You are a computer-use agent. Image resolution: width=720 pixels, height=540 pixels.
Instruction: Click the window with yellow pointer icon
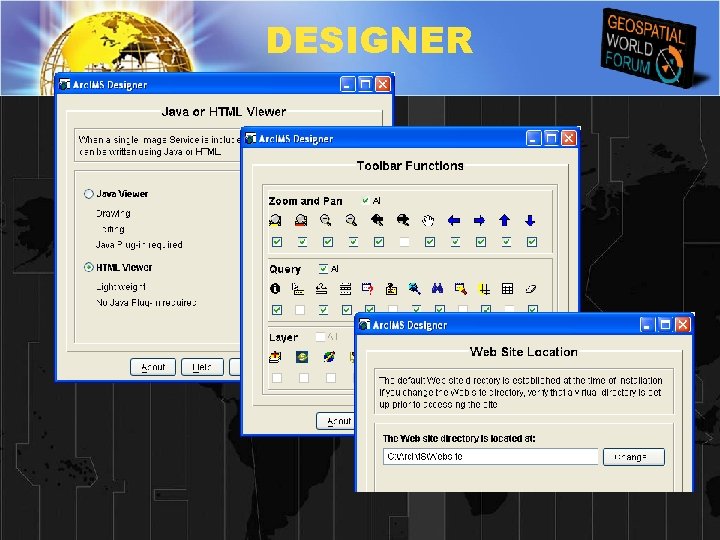click(x=461, y=288)
